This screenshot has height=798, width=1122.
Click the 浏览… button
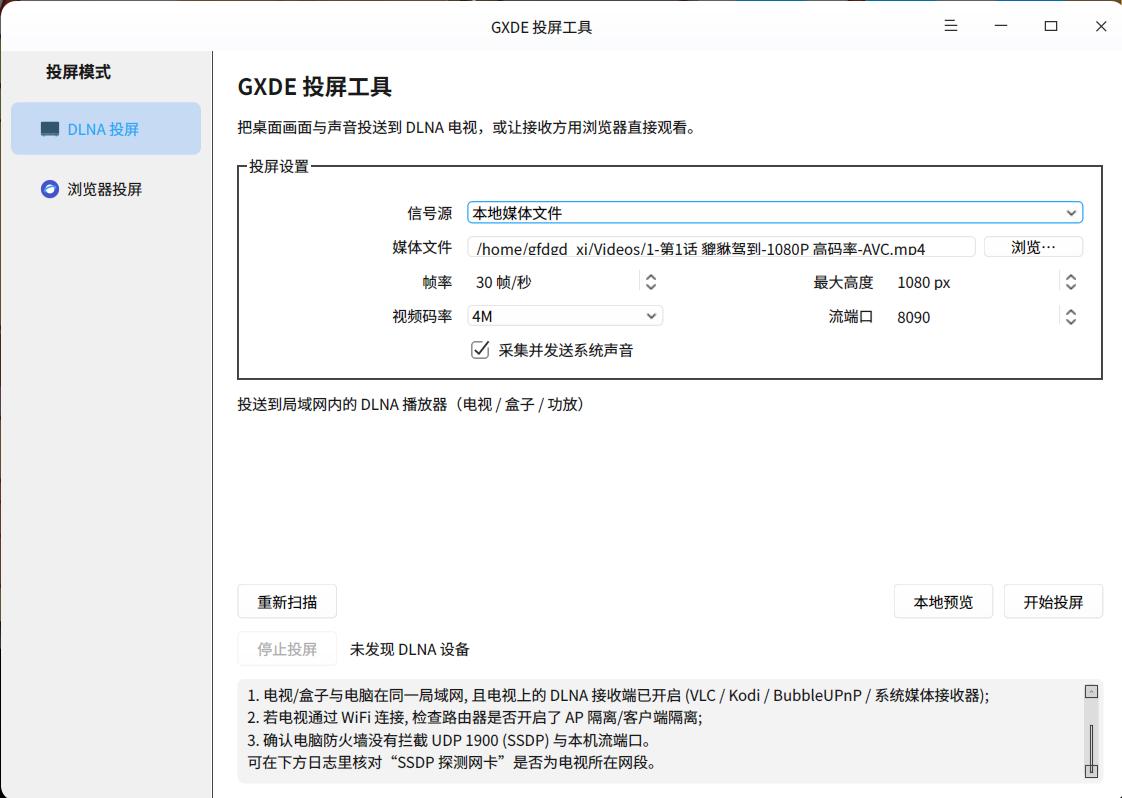(x=1033, y=247)
